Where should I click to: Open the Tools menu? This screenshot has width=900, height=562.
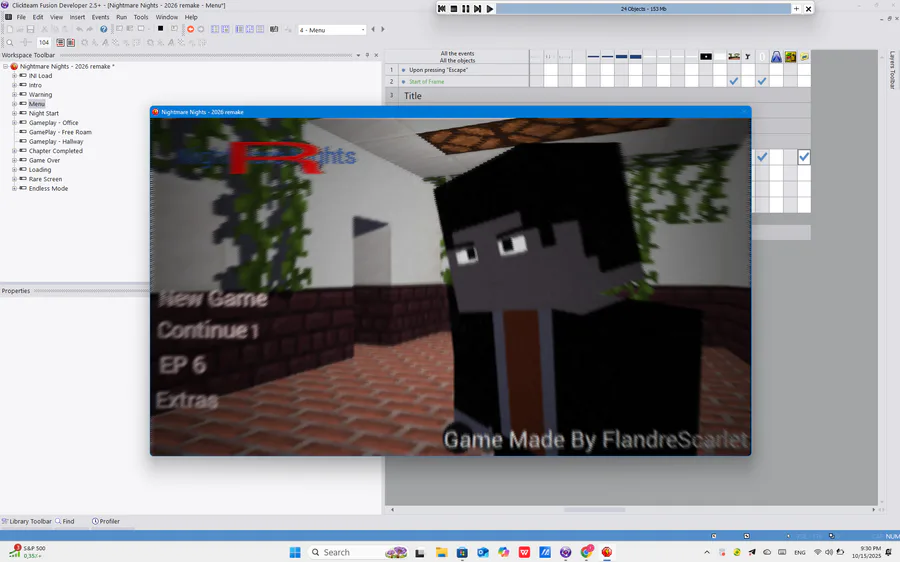141,17
